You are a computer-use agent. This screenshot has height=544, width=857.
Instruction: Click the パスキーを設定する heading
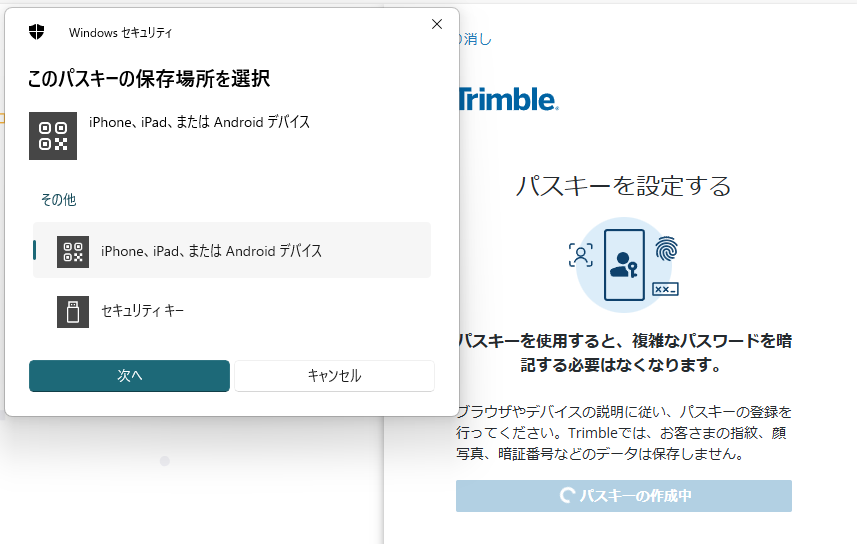tap(624, 186)
